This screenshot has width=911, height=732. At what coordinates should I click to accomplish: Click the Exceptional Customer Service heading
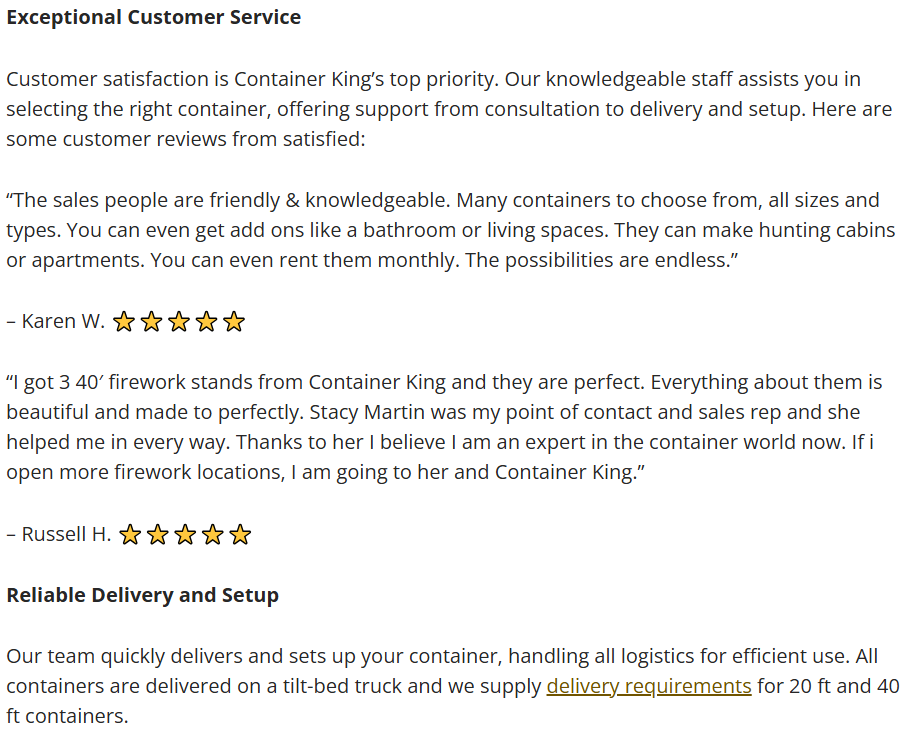(x=154, y=17)
